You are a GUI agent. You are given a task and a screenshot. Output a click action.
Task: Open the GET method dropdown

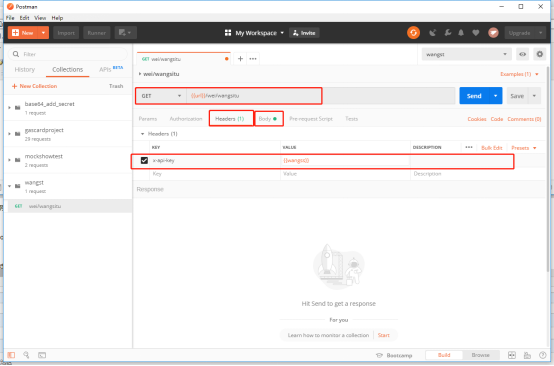pyautogui.click(x=161, y=96)
